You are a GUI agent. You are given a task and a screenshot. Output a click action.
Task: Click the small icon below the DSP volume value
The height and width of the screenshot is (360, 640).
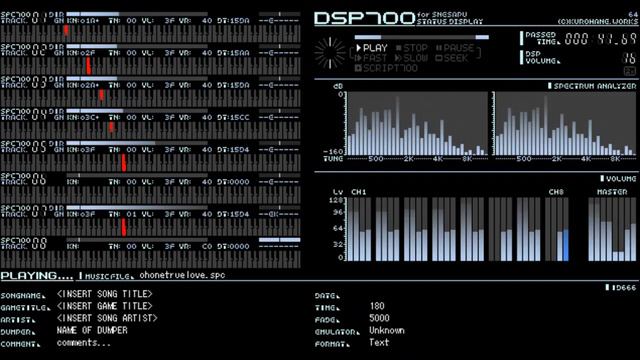(630, 71)
